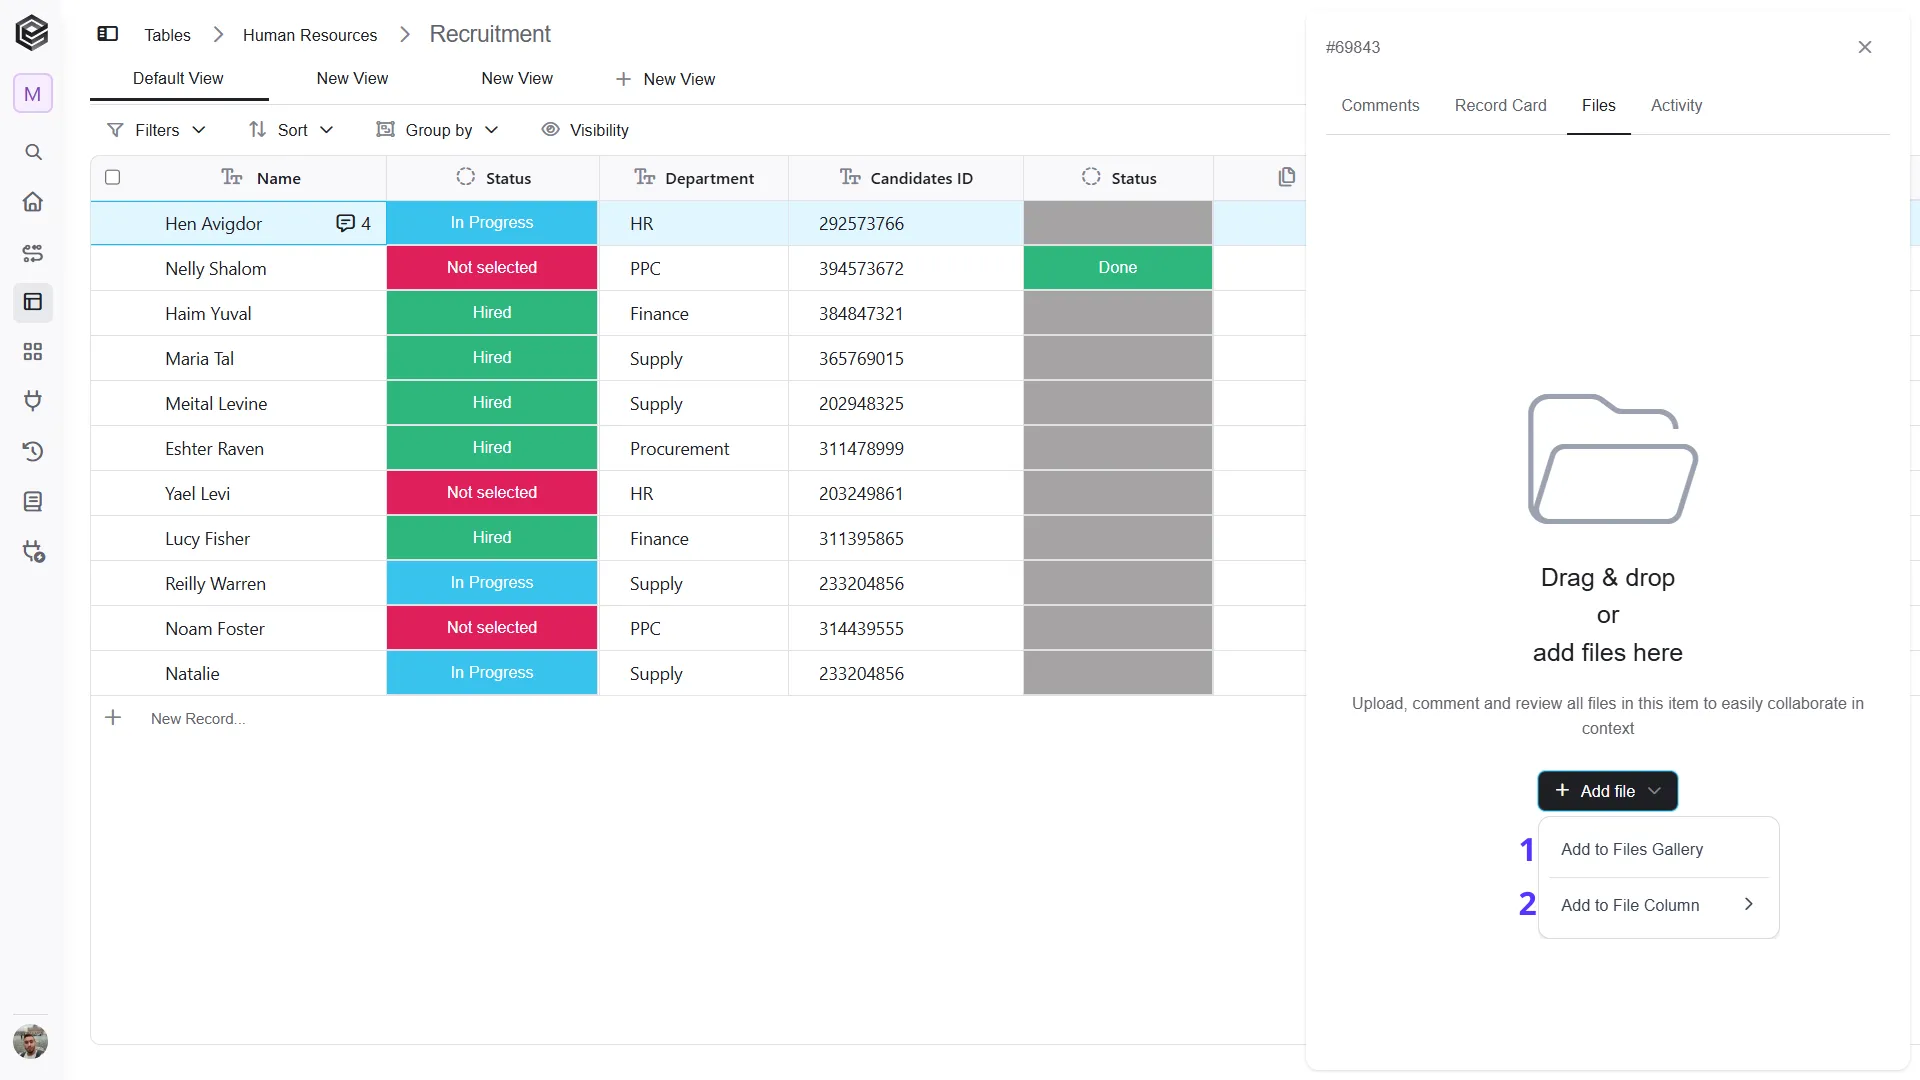This screenshot has width=1920, height=1080.
Task: Open the workflows icon in the sidebar
Action: (x=33, y=253)
